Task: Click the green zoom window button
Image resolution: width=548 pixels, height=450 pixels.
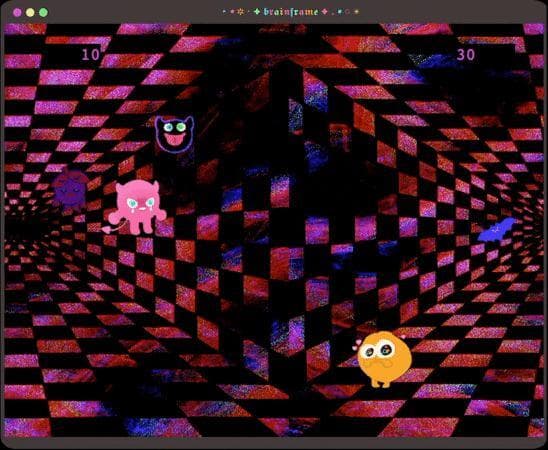Action: pyautogui.click(x=43, y=13)
